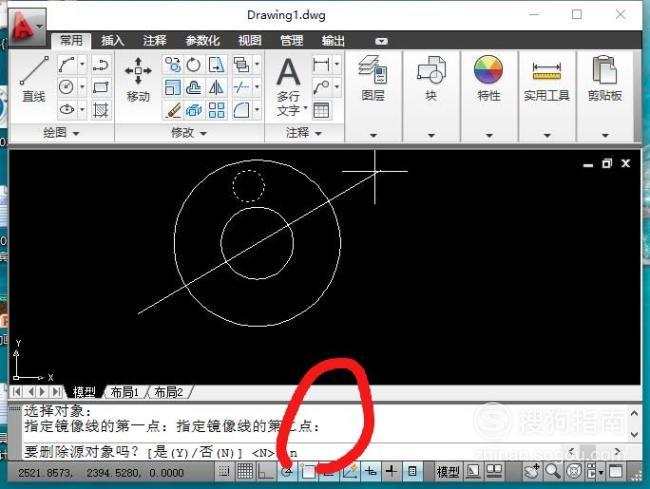Click the Bring to Front draw order icon

click(241, 64)
